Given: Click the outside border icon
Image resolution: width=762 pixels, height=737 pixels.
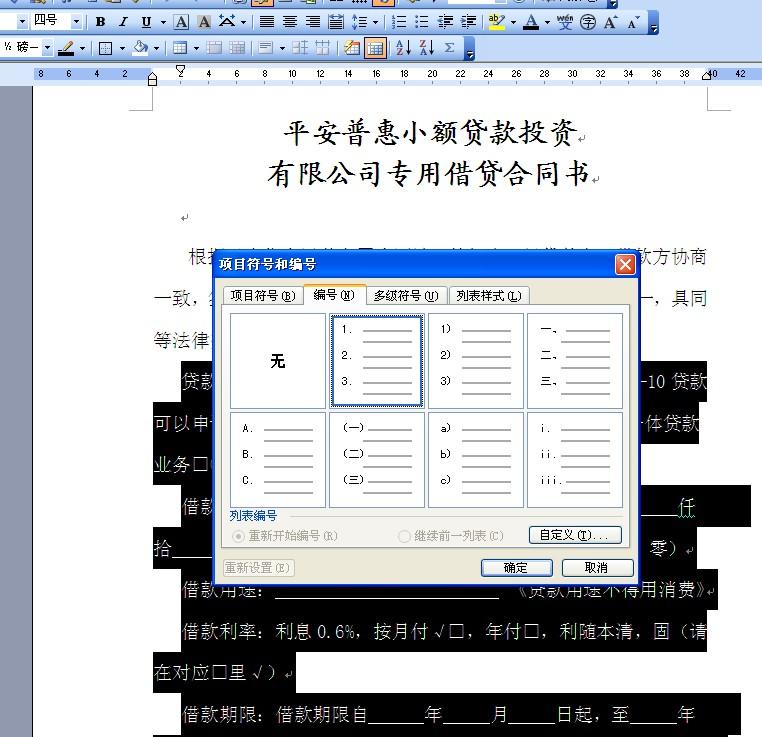Looking at the screenshot, I should pos(105,48).
